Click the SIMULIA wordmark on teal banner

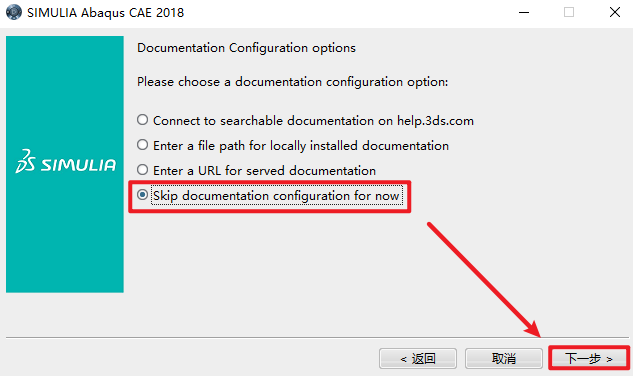pyautogui.click(x=78, y=165)
